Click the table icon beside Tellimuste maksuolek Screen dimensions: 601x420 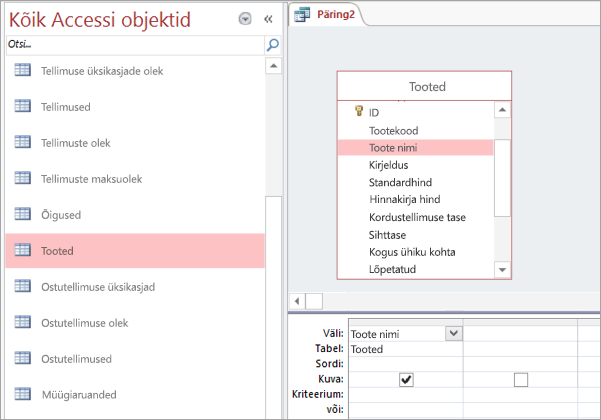[x=23, y=178]
